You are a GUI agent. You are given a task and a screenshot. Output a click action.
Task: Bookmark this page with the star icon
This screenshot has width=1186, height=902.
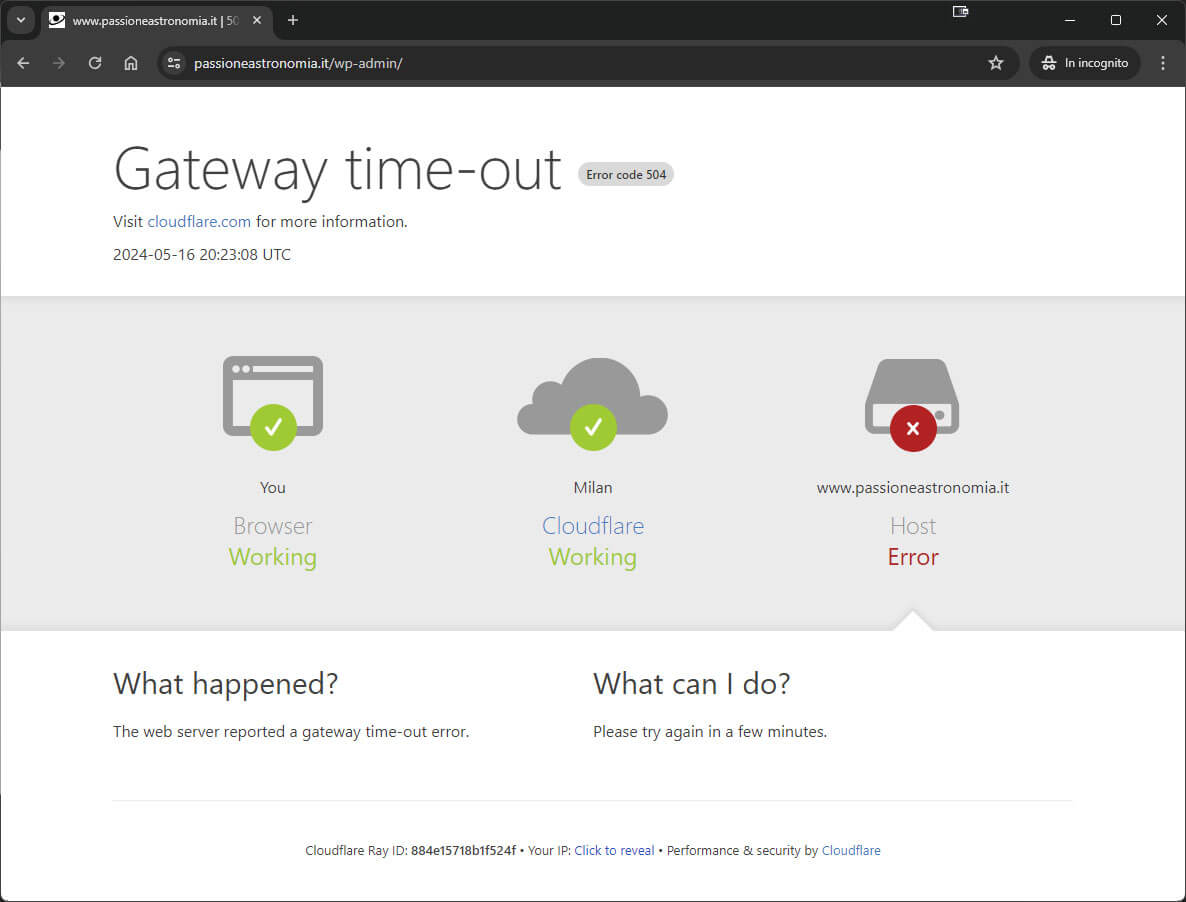point(995,64)
